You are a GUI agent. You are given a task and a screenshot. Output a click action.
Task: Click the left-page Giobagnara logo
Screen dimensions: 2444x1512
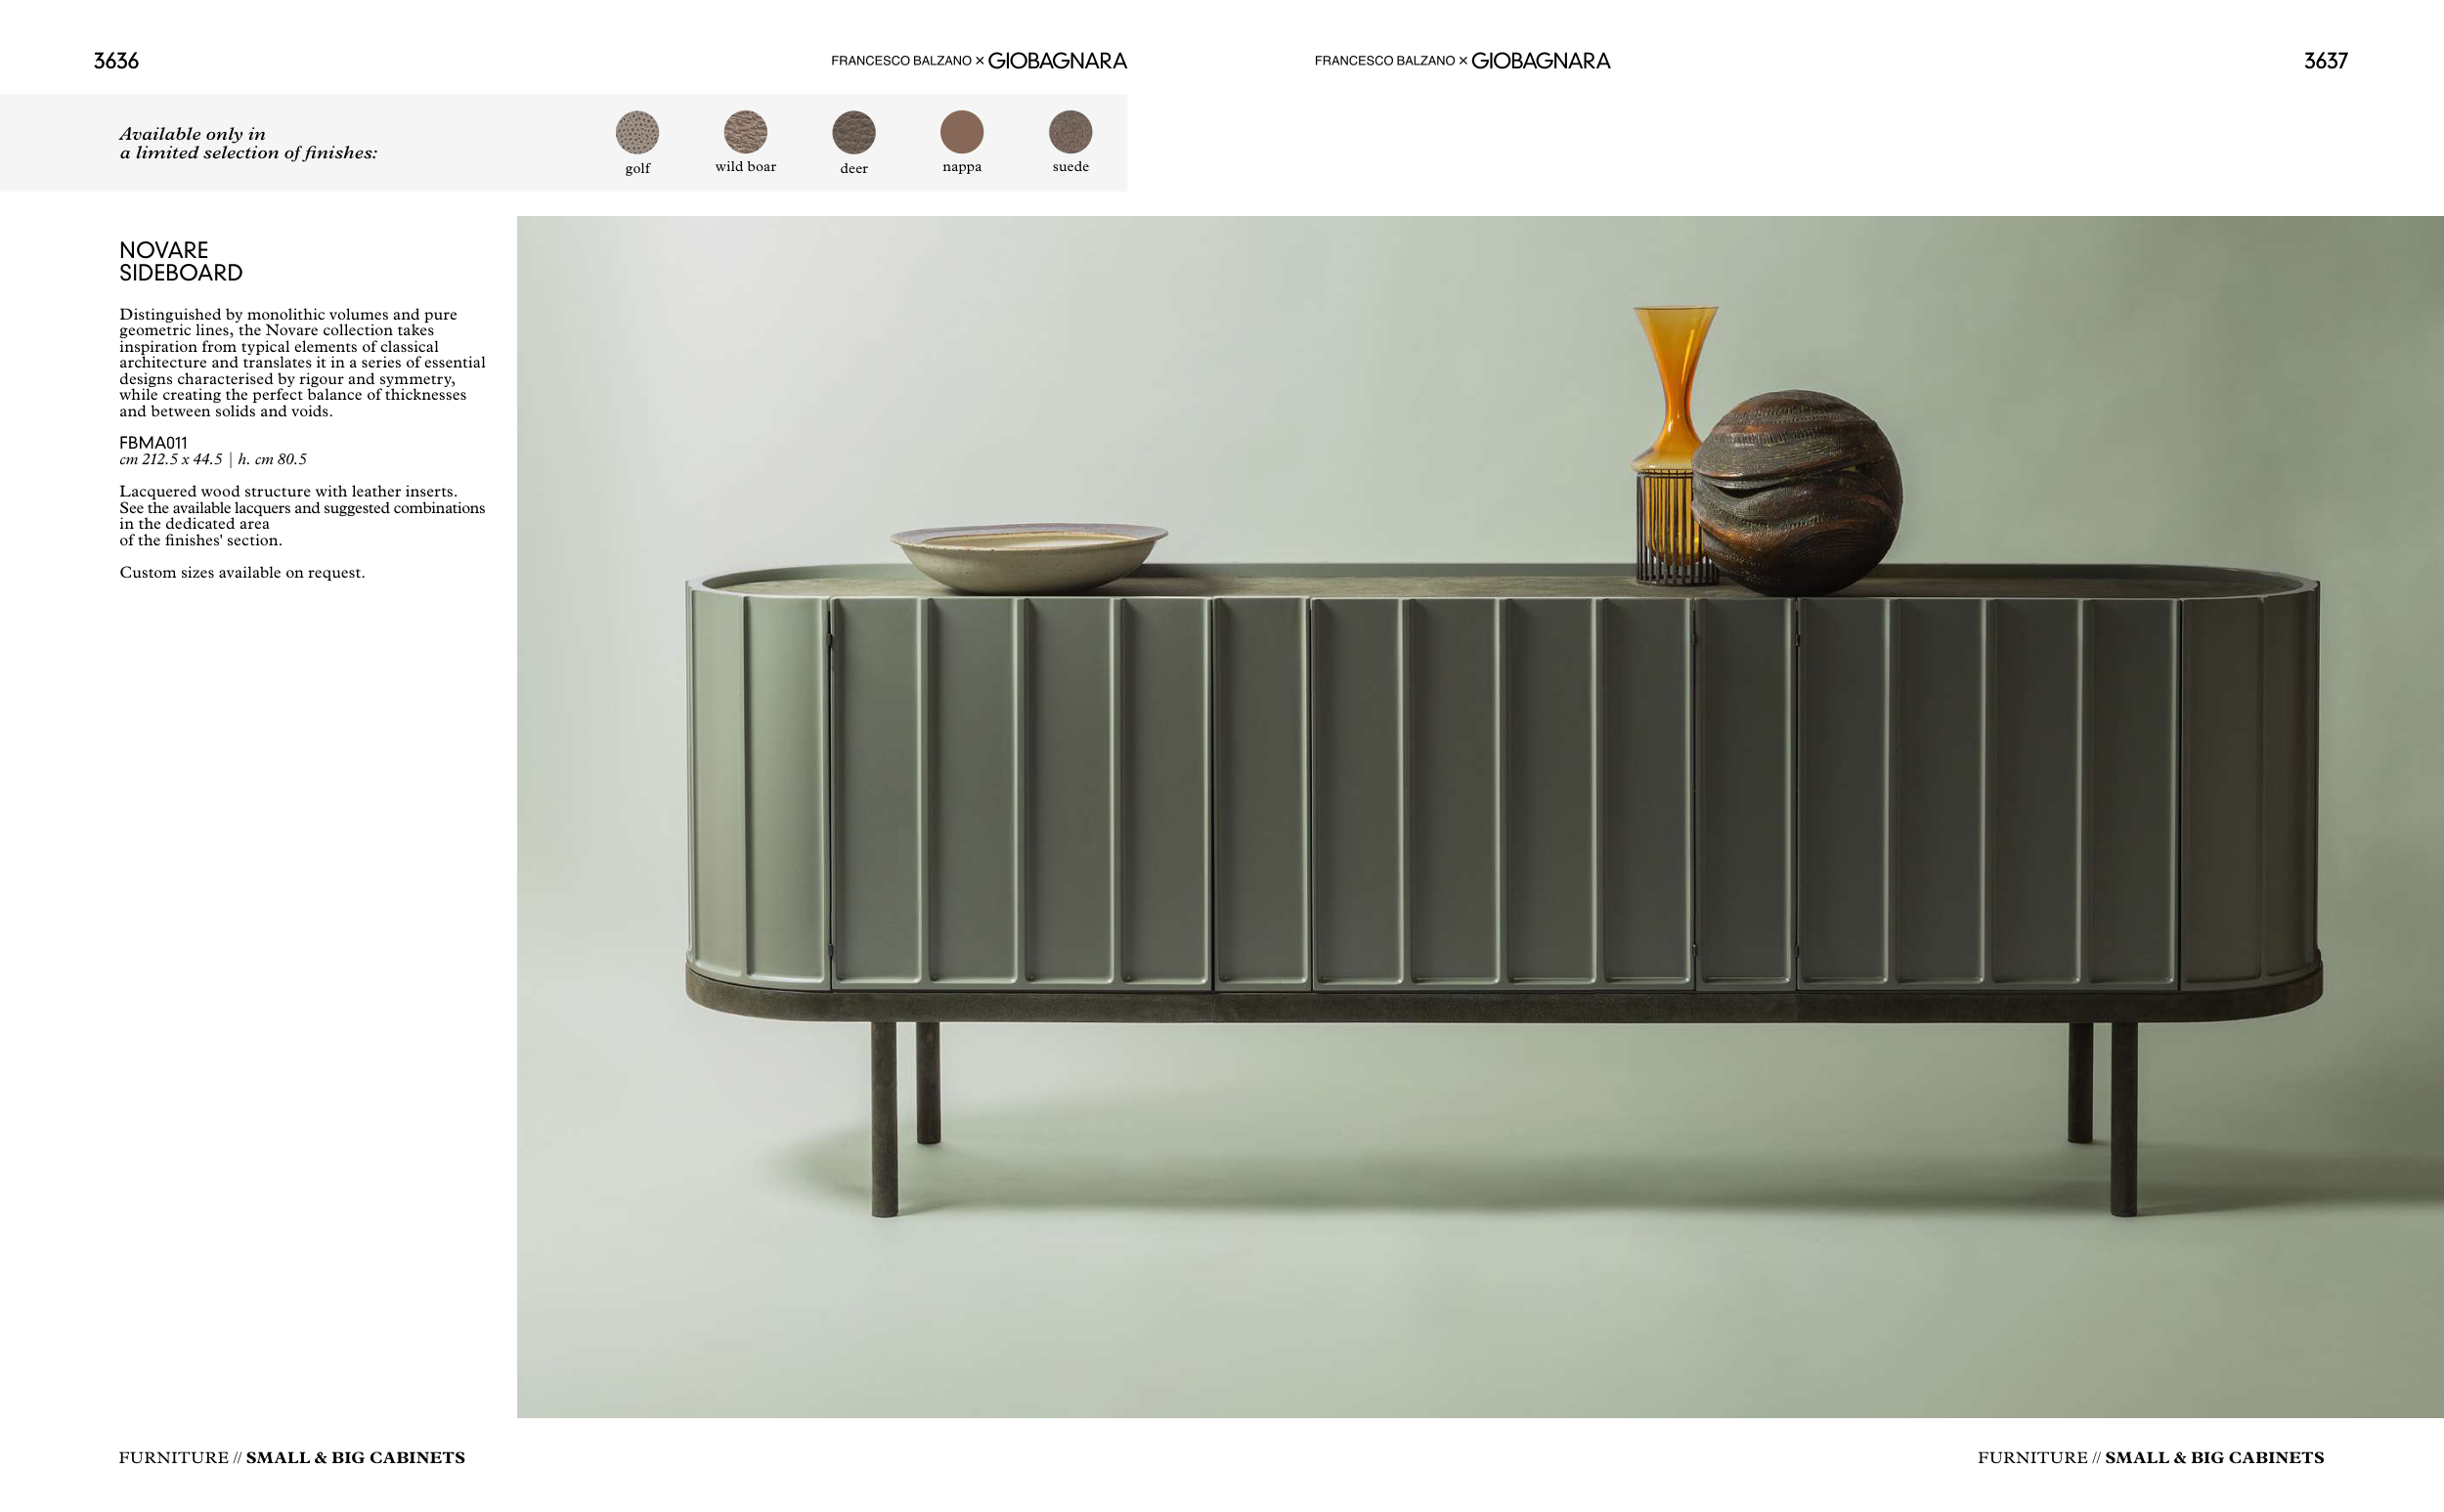coord(1057,61)
